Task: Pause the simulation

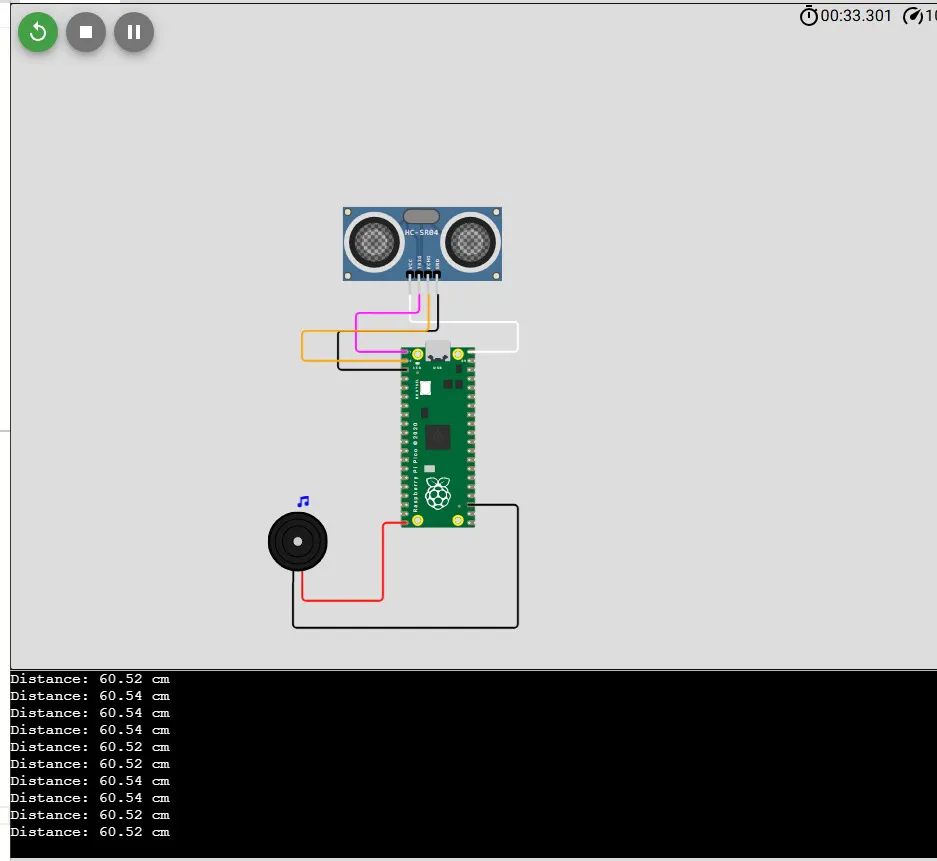Action: [134, 32]
